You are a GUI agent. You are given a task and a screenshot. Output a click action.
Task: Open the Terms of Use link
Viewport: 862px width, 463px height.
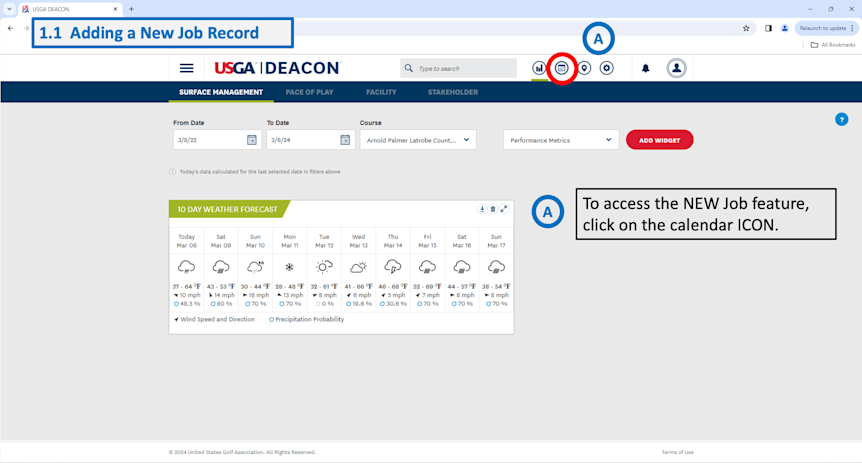pos(677,452)
